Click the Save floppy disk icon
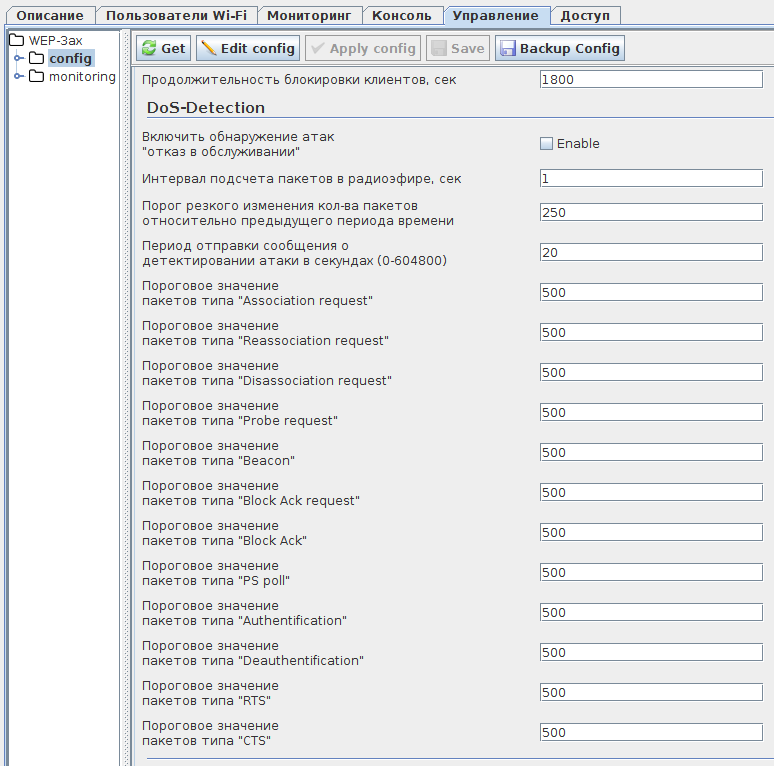This screenshot has height=766, width=774. pyautogui.click(x=438, y=48)
